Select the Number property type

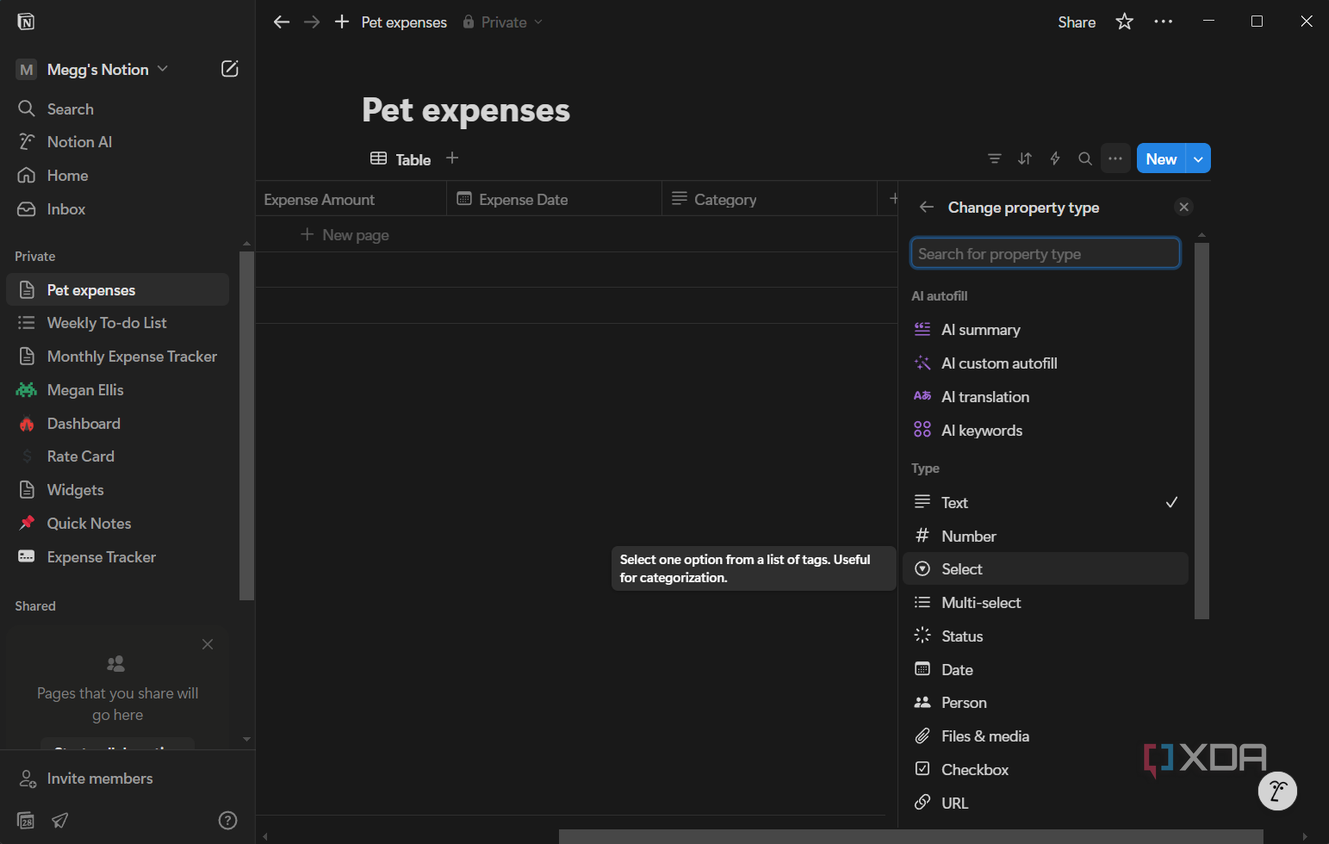(x=1045, y=536)
